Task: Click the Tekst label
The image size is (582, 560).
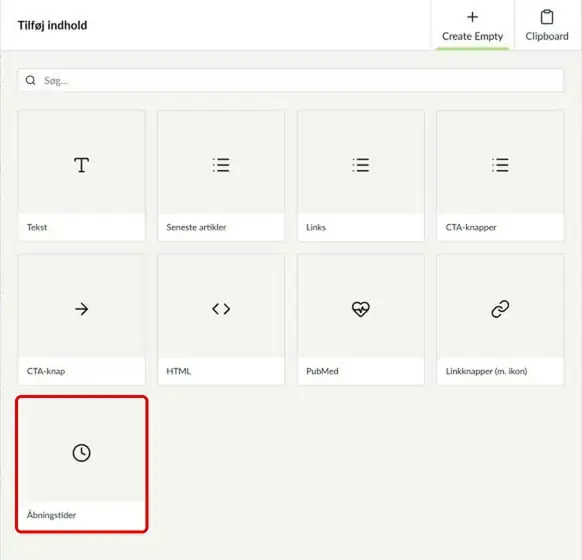Action: point(37,227)
